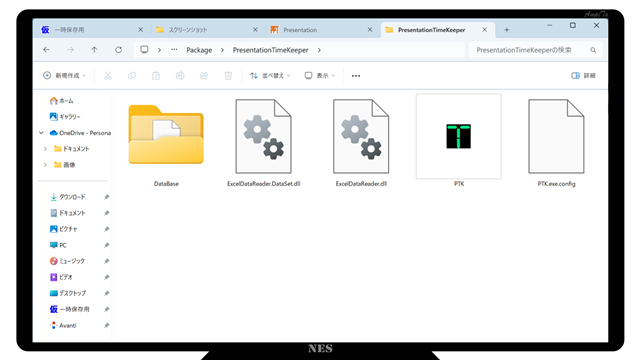Select 画像 folder under OneDrive
The image size is (640, 360).
pos(64,165)
